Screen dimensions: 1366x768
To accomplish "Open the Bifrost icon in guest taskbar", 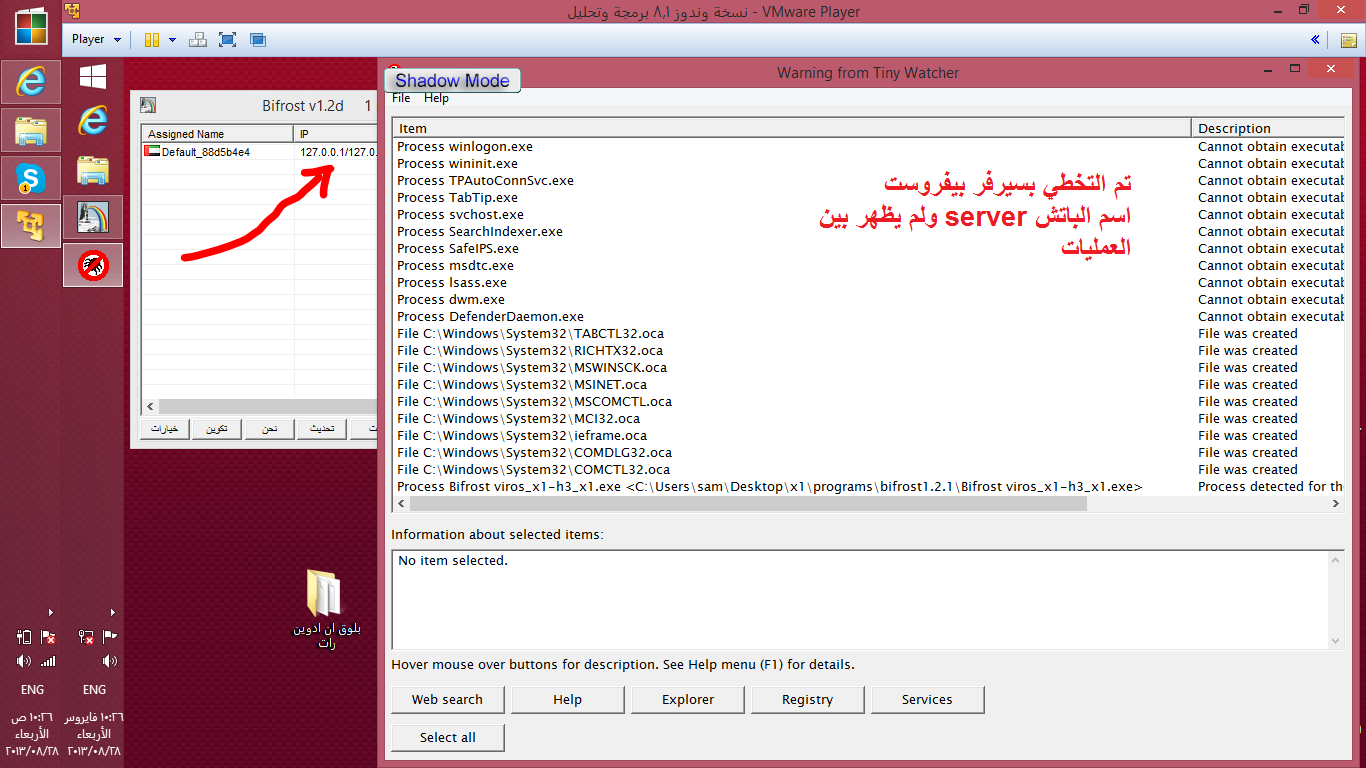I will pyautogui.click(x=93, y=217).
